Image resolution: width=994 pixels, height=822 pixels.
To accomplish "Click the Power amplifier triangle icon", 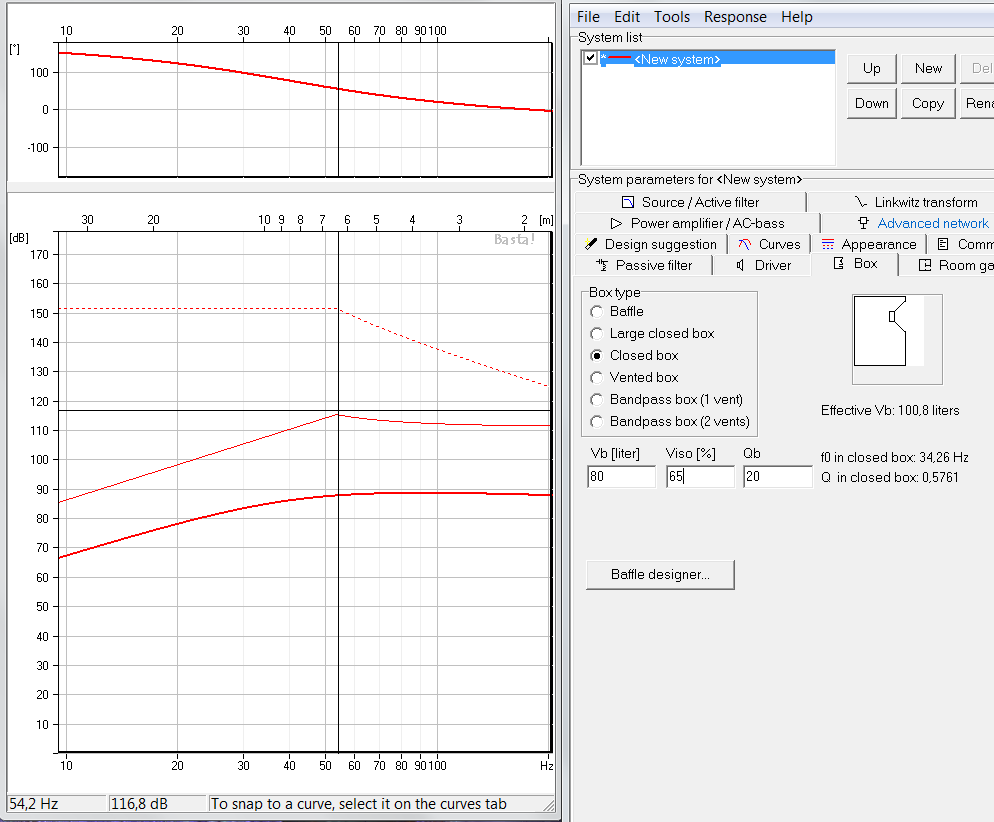I will pos(616,223).
